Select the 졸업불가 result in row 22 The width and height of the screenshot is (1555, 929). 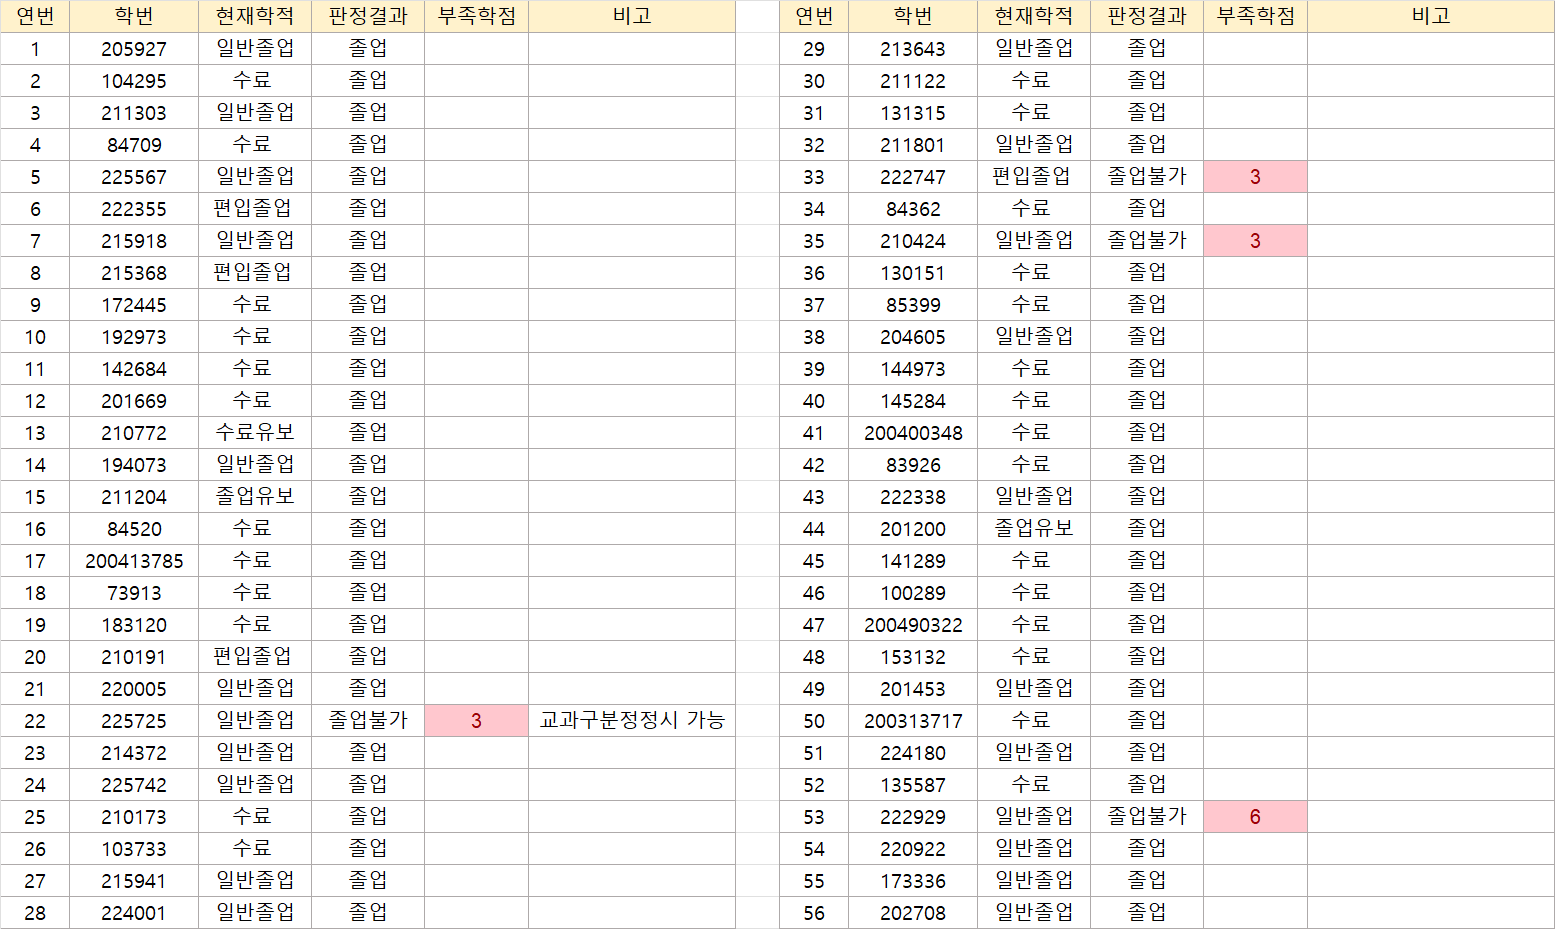pos(368,721)
